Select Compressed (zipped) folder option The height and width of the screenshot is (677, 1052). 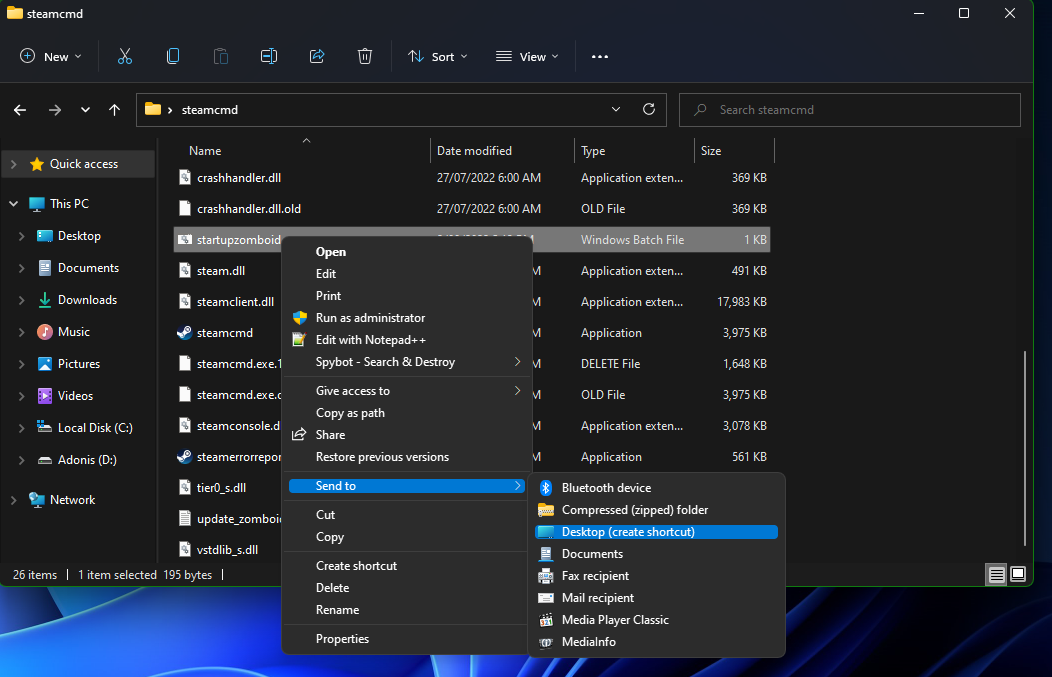pyautogui.click(x=634, y=510)
